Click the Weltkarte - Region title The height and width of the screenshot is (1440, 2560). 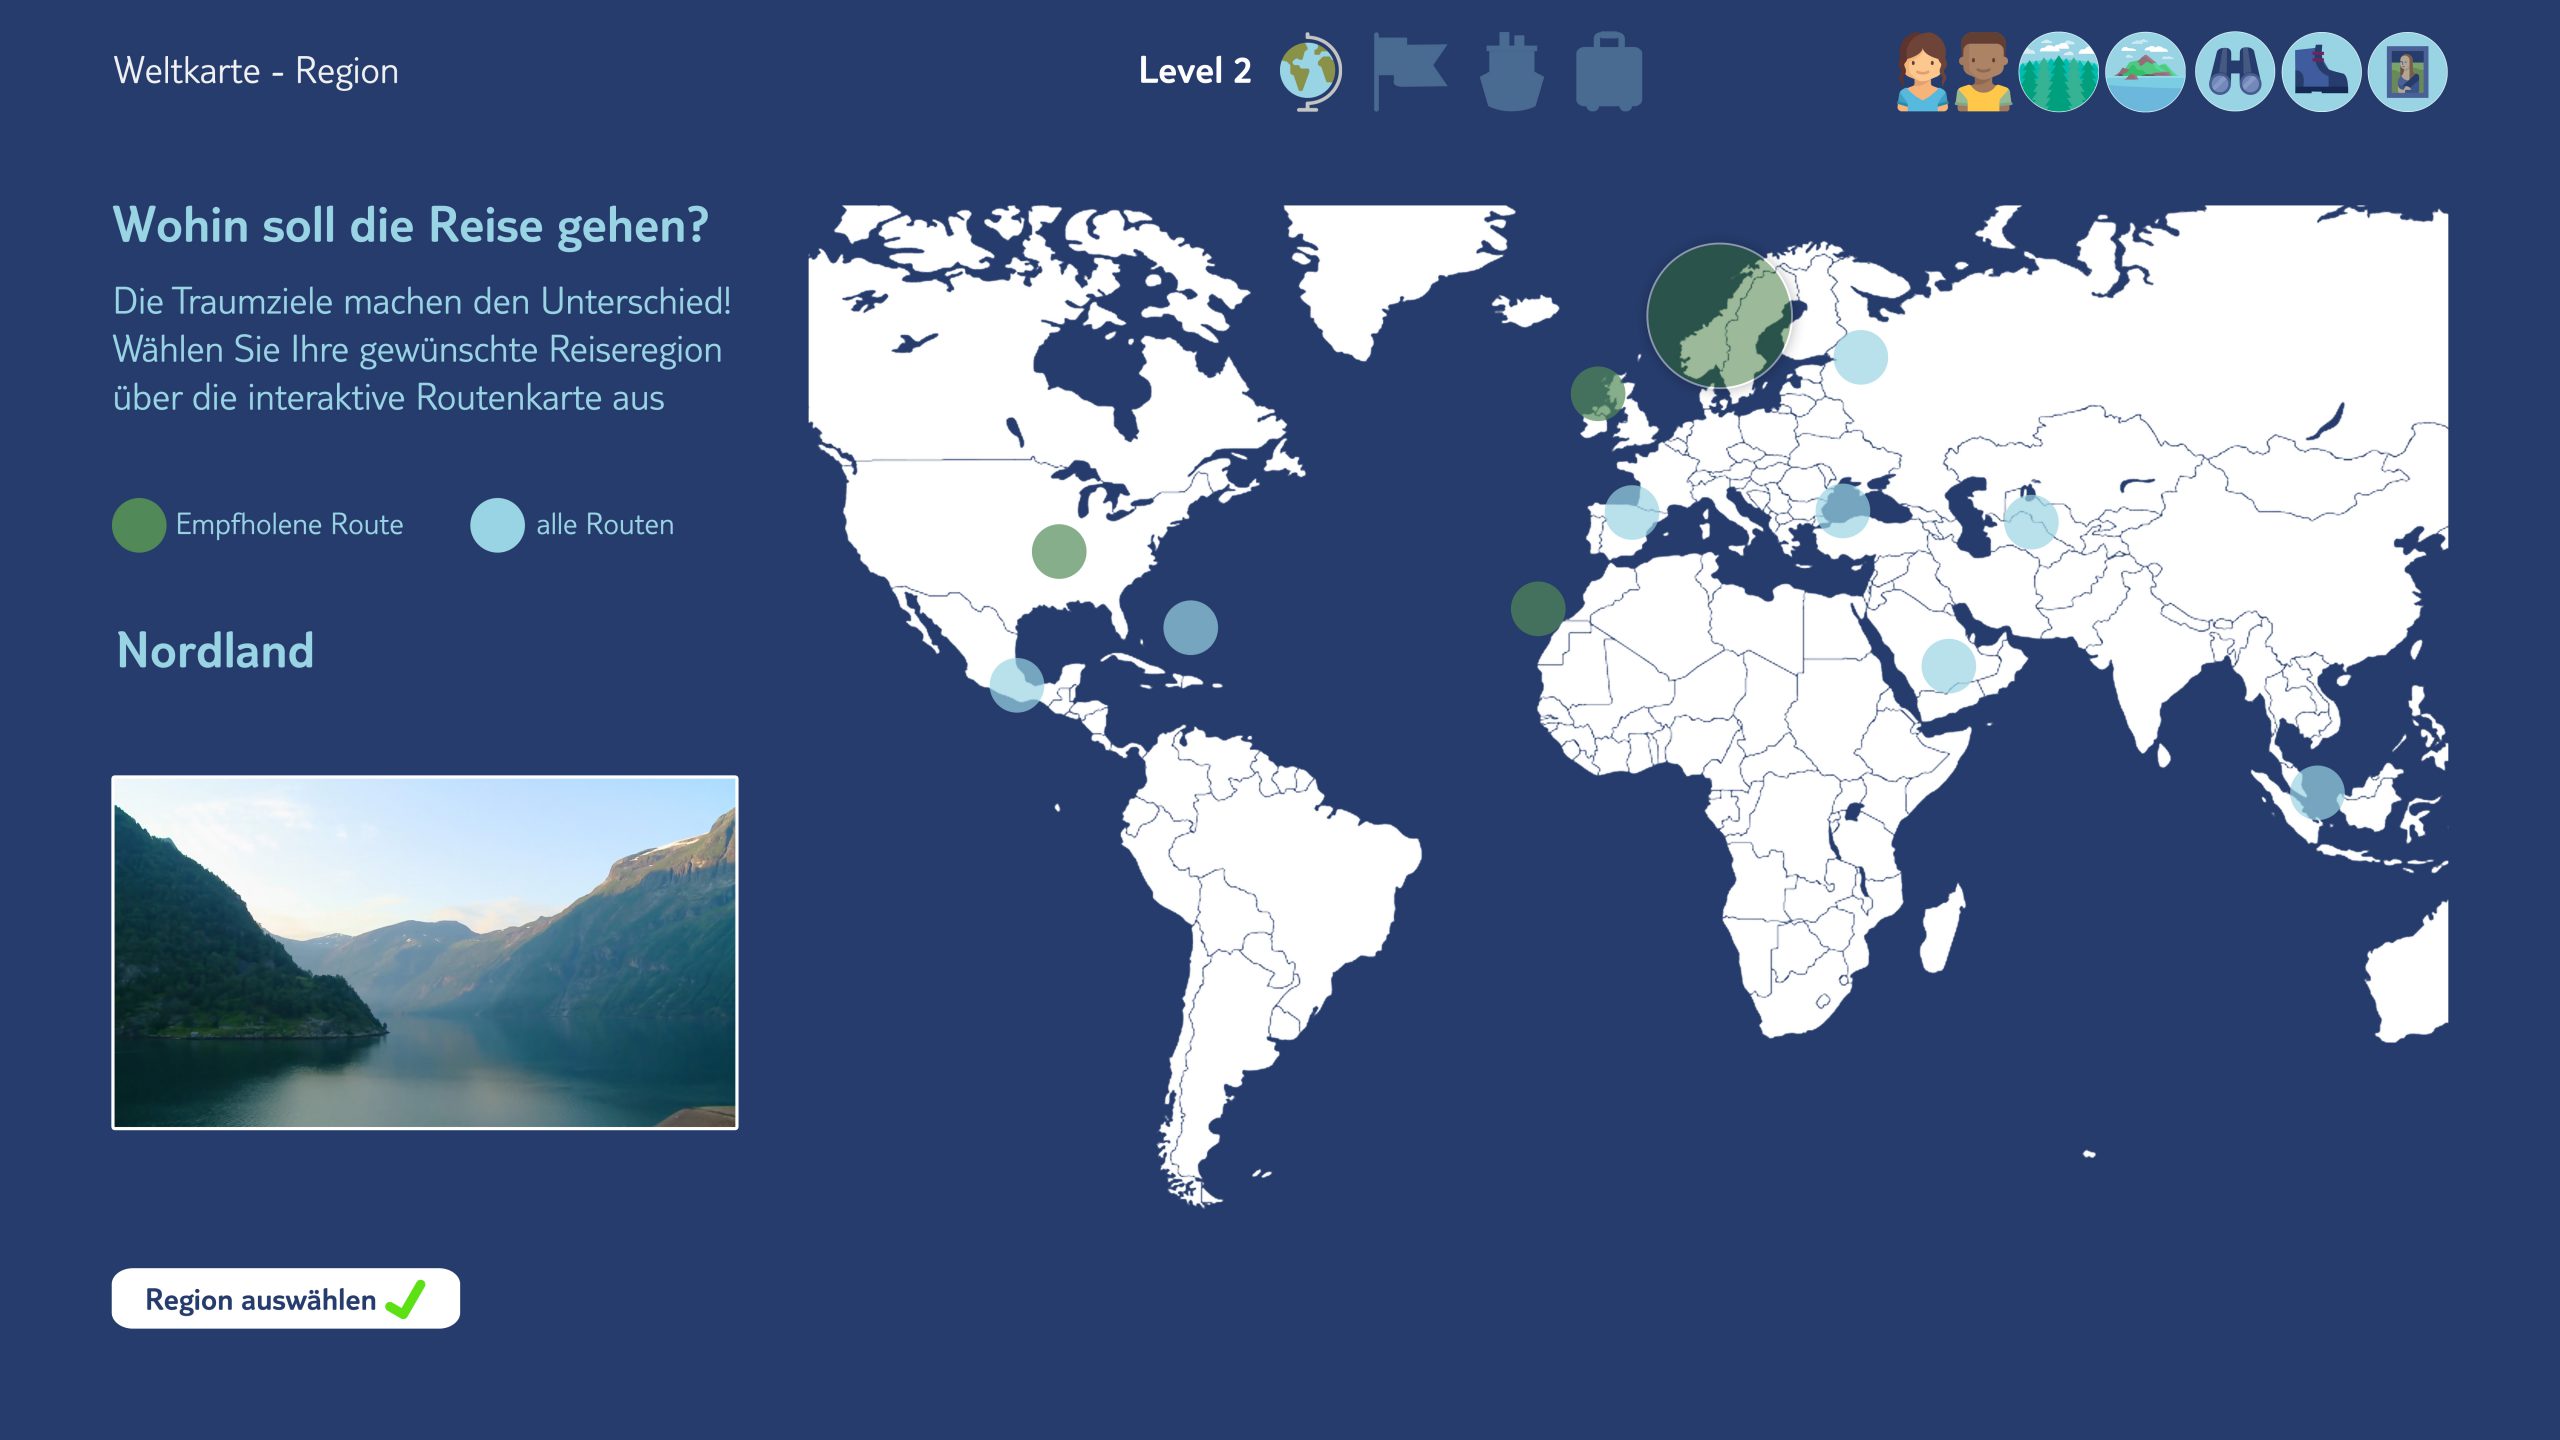click(x=256, y=72)
